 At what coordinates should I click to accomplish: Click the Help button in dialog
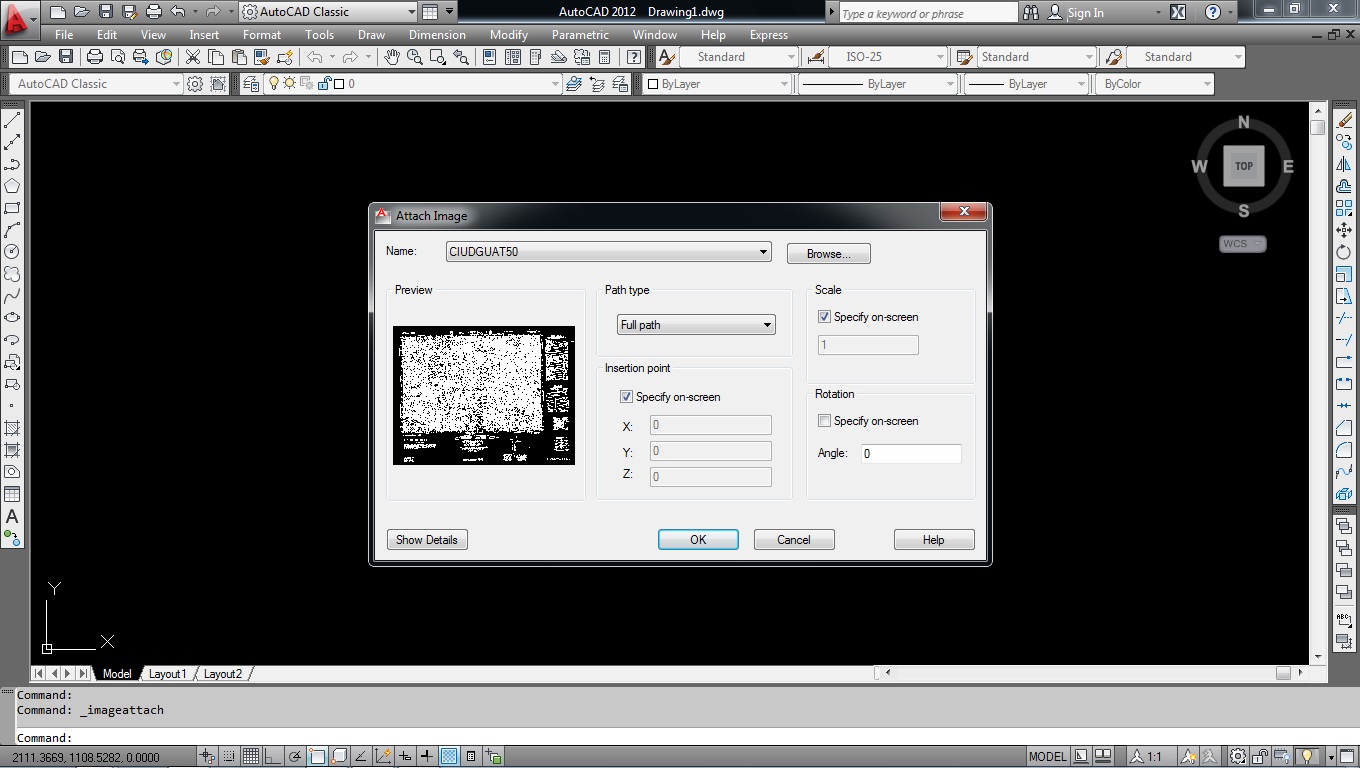(933, 540)
